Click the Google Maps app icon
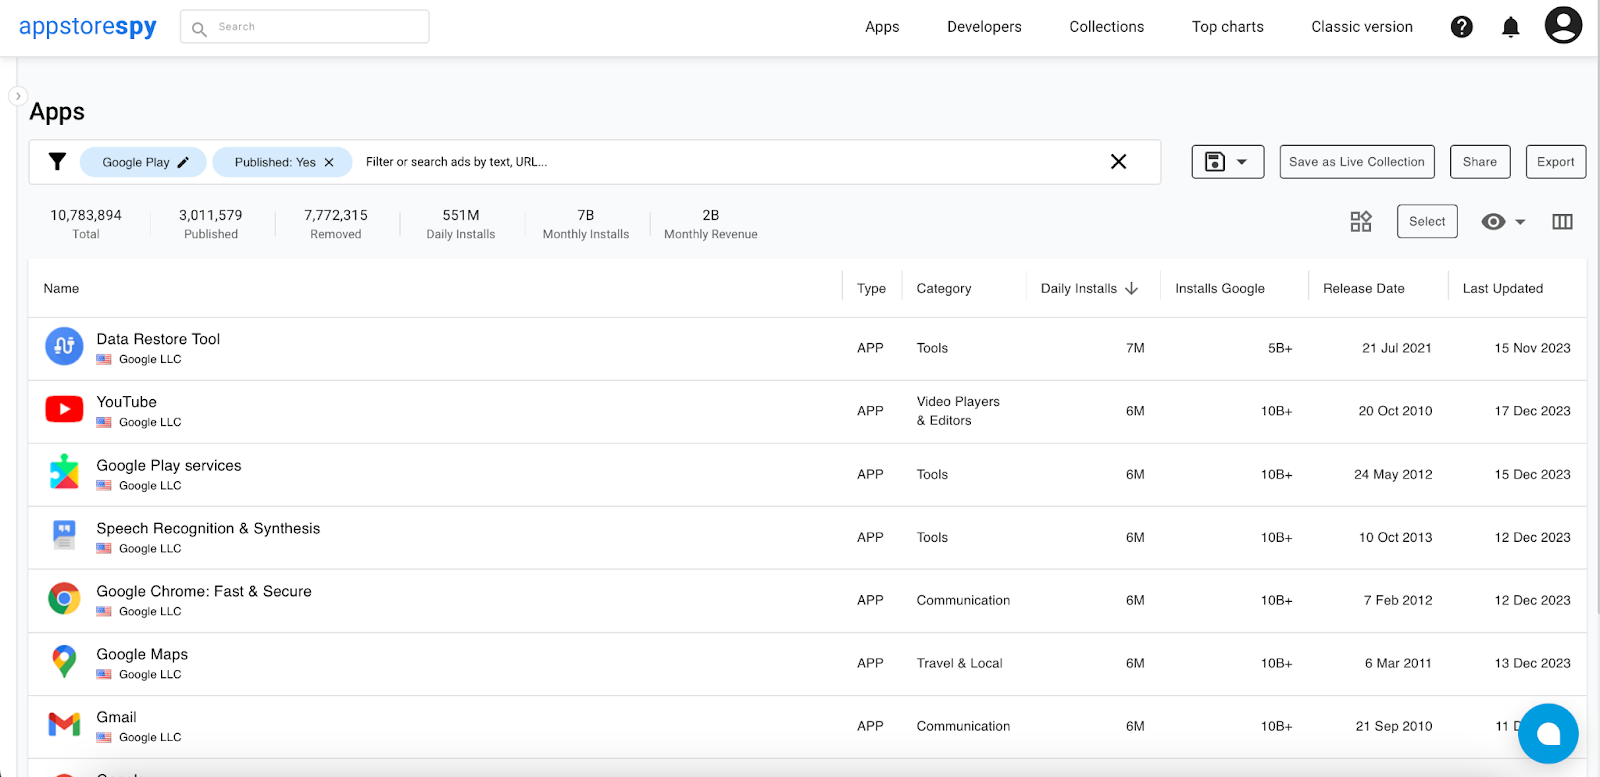Screen dimensions: 1600x777 64,661
